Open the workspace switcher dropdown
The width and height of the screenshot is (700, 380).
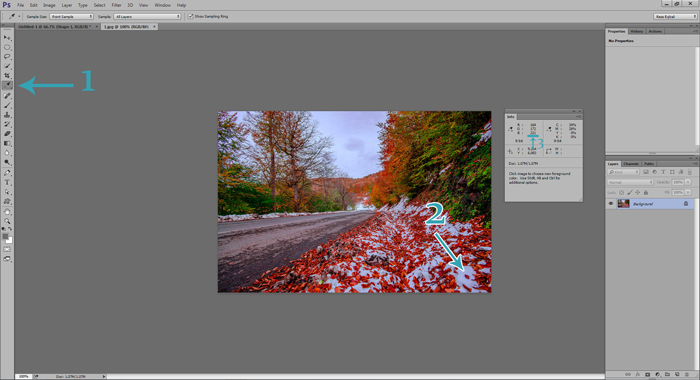click(675, 17)
